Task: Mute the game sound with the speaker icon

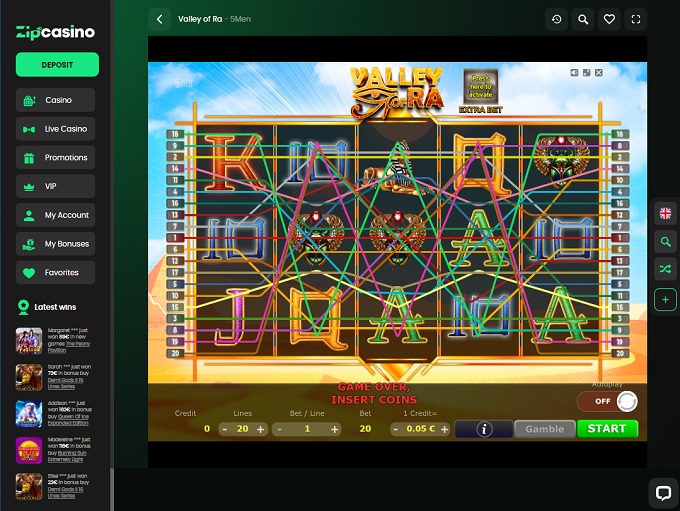Action: [x=575, y=73]
